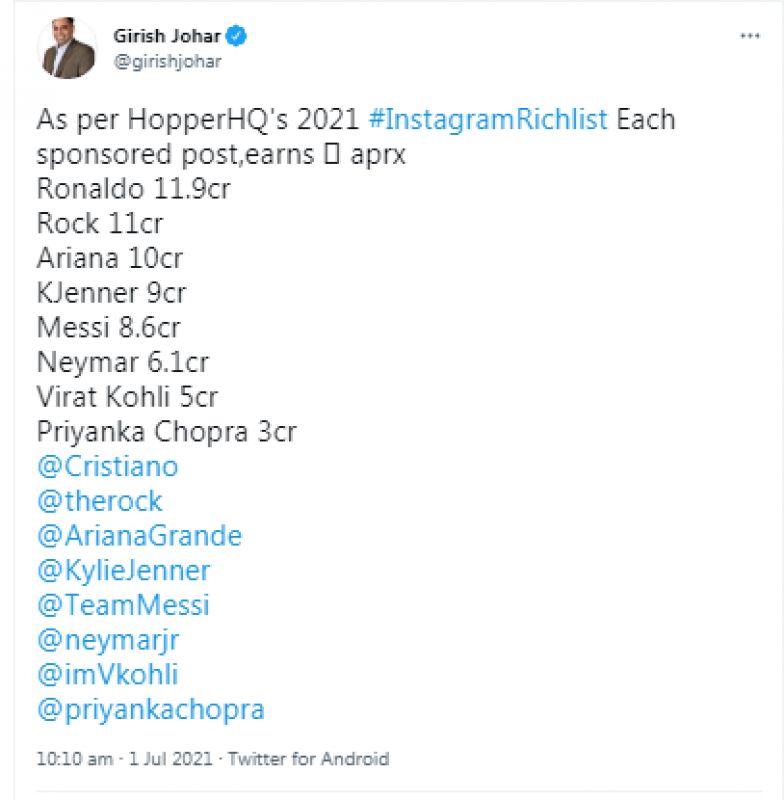This screenshot has width=784, height=800.
Task: Click Girish Johar's profile picture
Action: 69,48
